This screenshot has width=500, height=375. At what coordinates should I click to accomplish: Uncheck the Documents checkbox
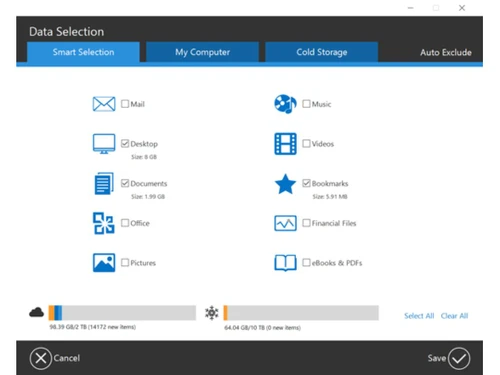(125, 183)
